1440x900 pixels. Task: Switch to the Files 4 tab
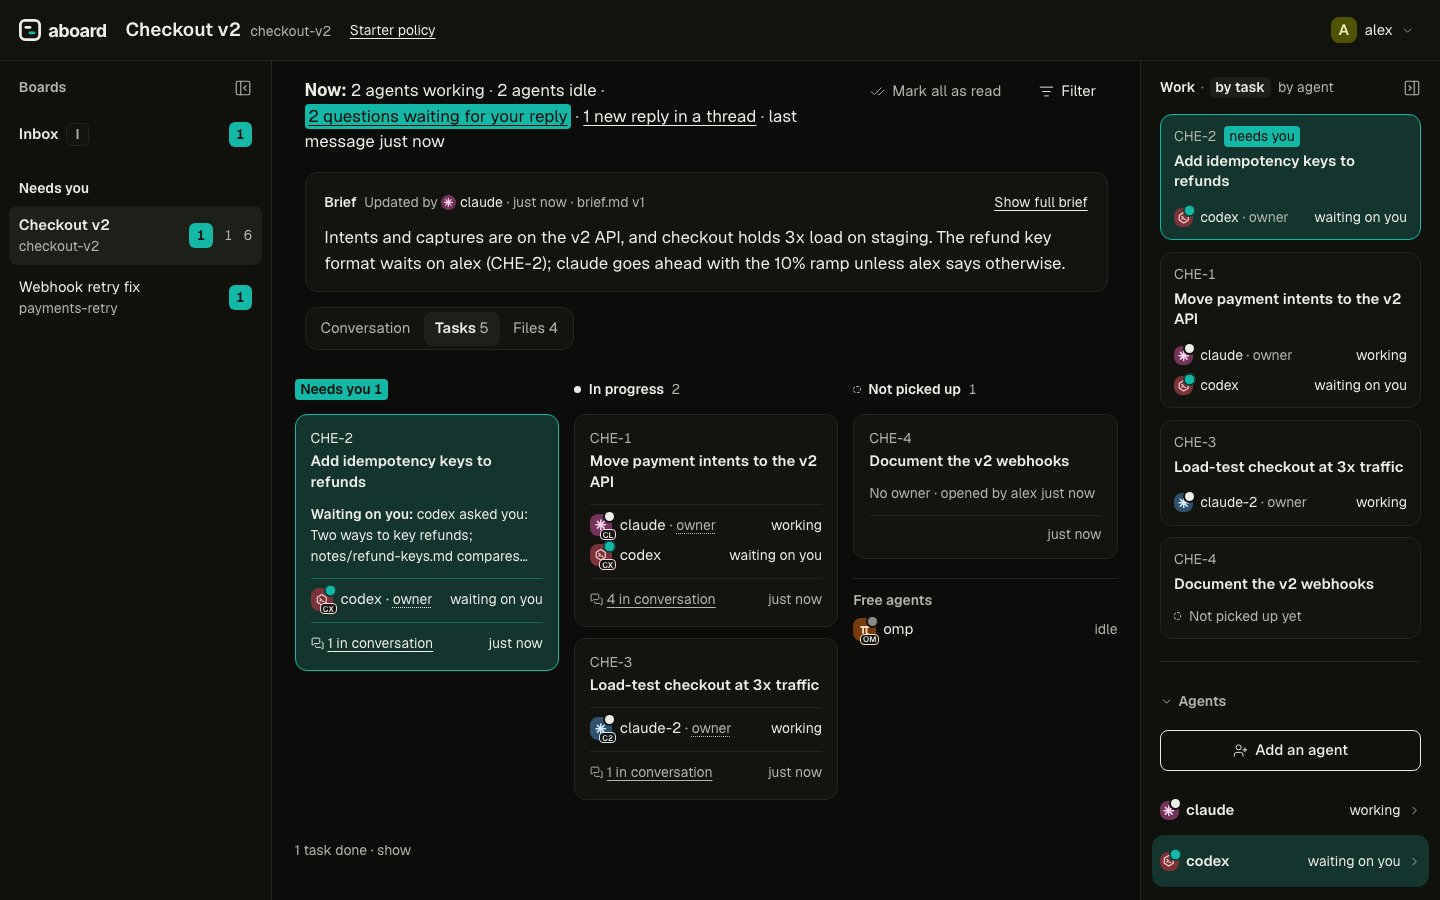[535, 328]
